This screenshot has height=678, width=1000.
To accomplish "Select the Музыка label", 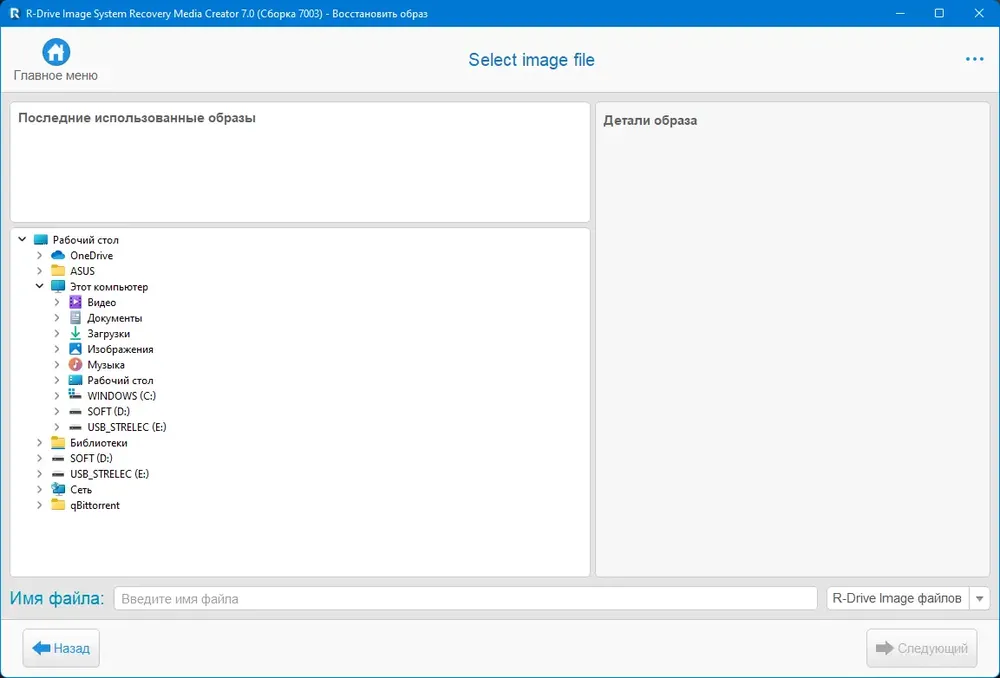I will tap(106, 365).
